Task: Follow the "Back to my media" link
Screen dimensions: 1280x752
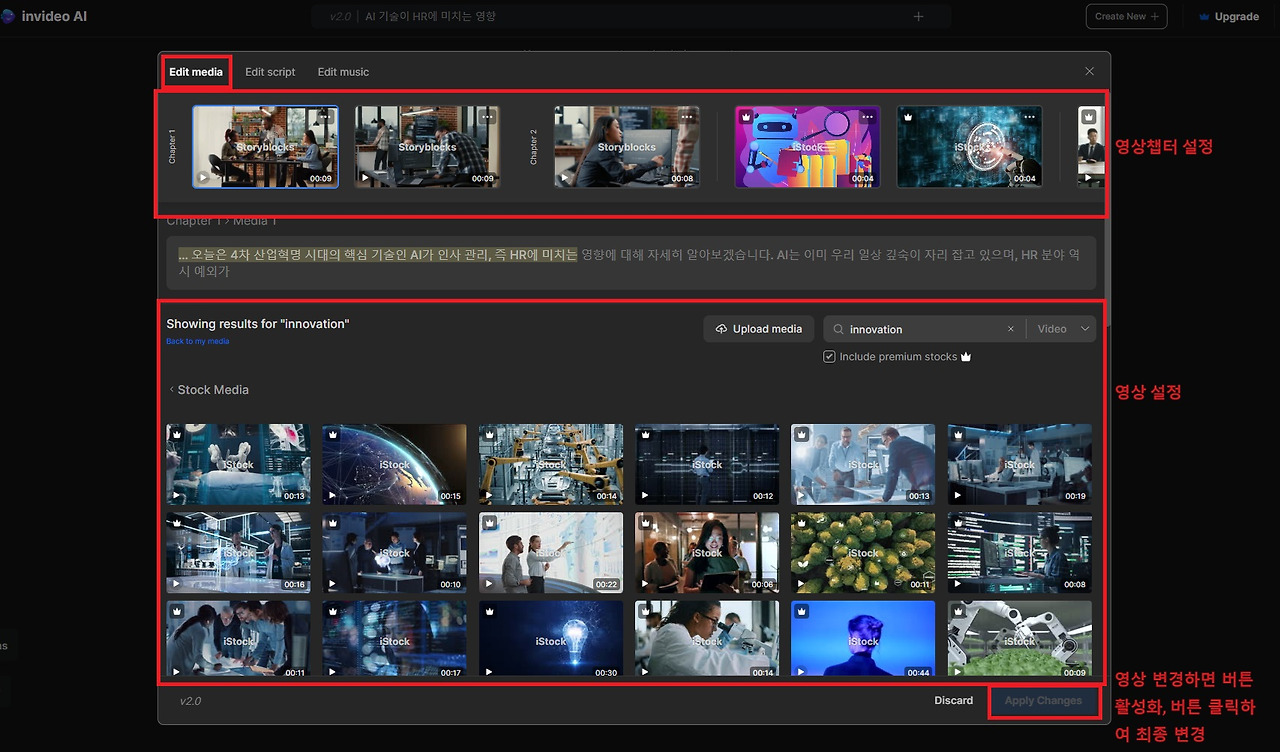Action: pyautogui.click(x=198, y=341)
